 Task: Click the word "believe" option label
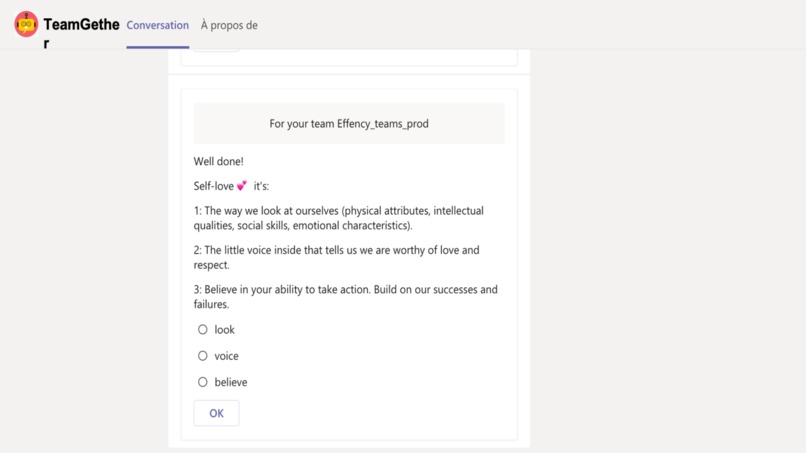231,382
